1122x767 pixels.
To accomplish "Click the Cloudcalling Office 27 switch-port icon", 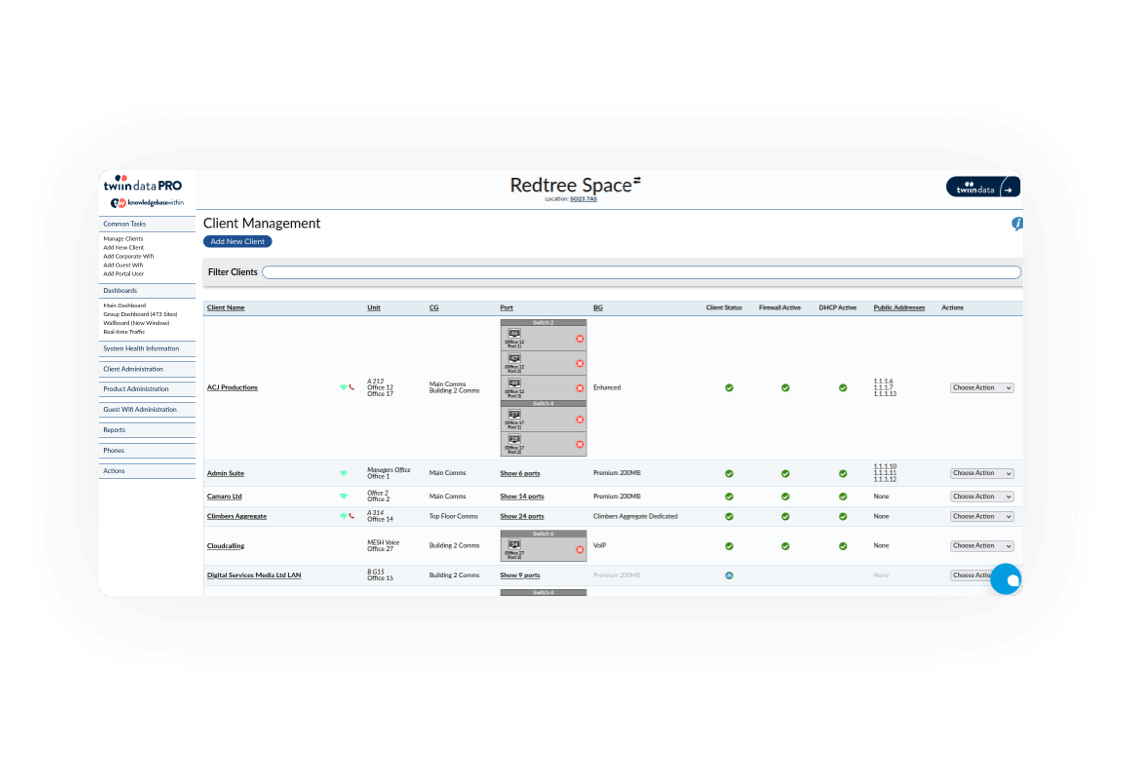I will (x=514, y=544).
